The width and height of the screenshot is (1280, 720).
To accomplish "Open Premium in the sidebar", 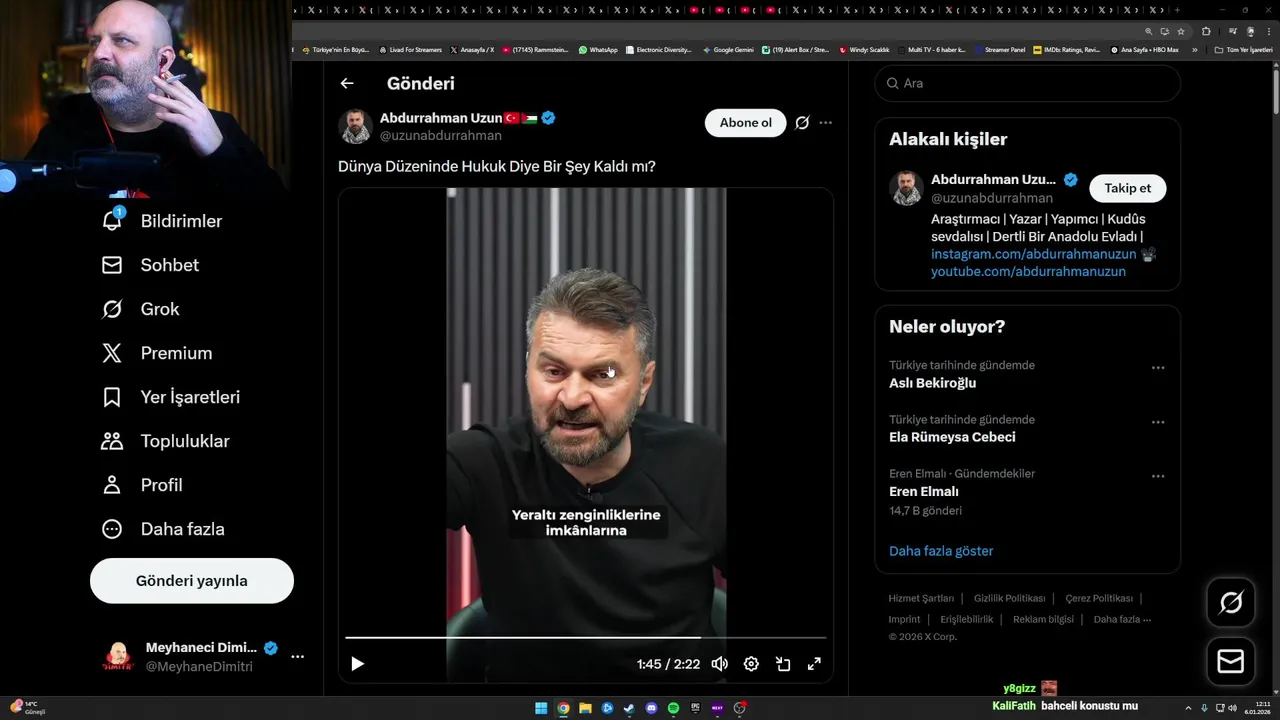I will click(157, 353).
